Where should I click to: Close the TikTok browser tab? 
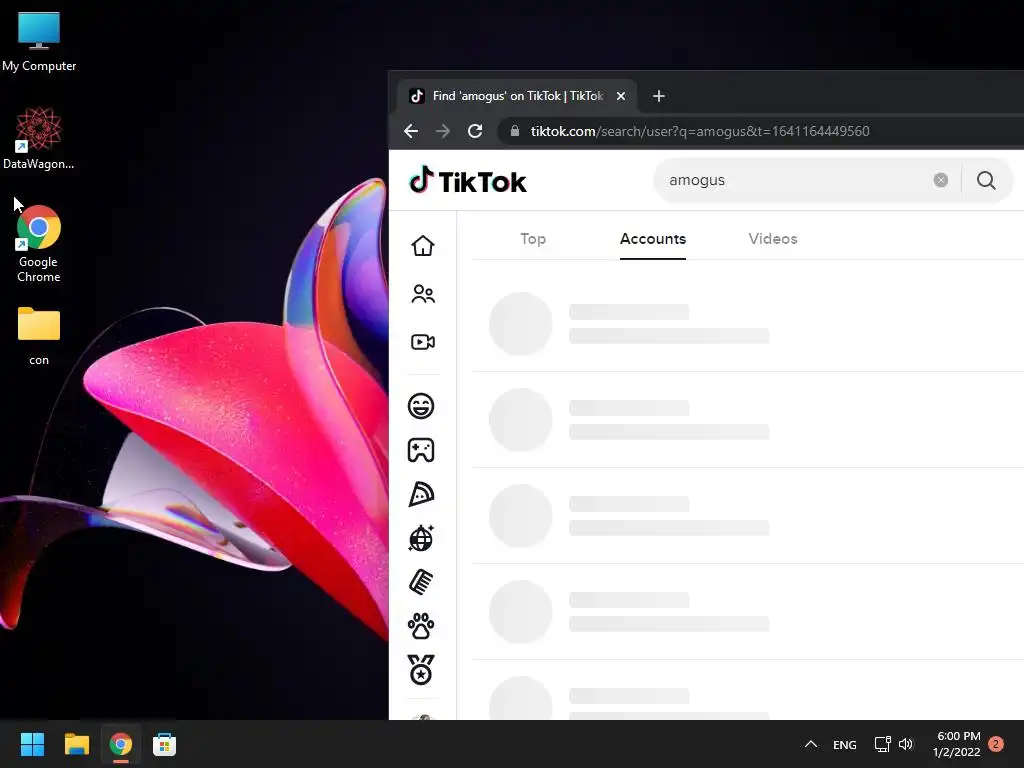(x=621, y=96)
